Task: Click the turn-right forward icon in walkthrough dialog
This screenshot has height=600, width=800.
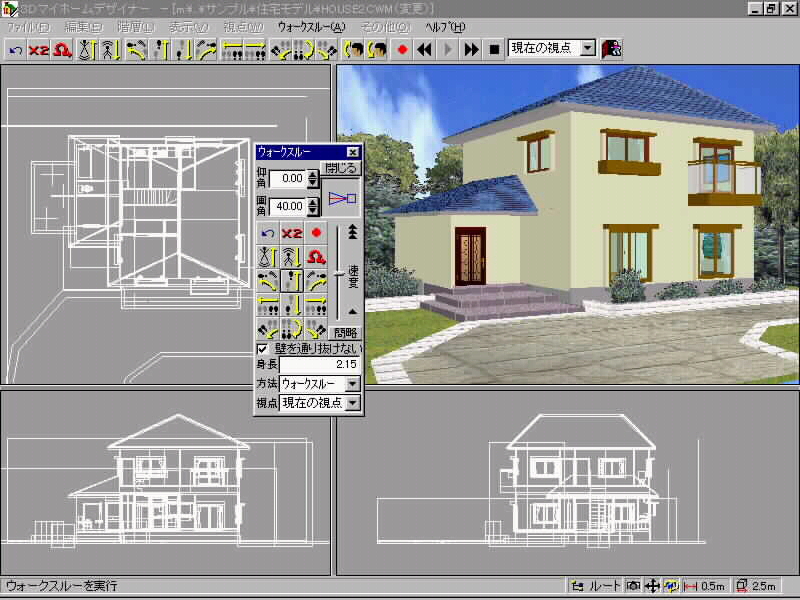Action: [x=316, y=281]
